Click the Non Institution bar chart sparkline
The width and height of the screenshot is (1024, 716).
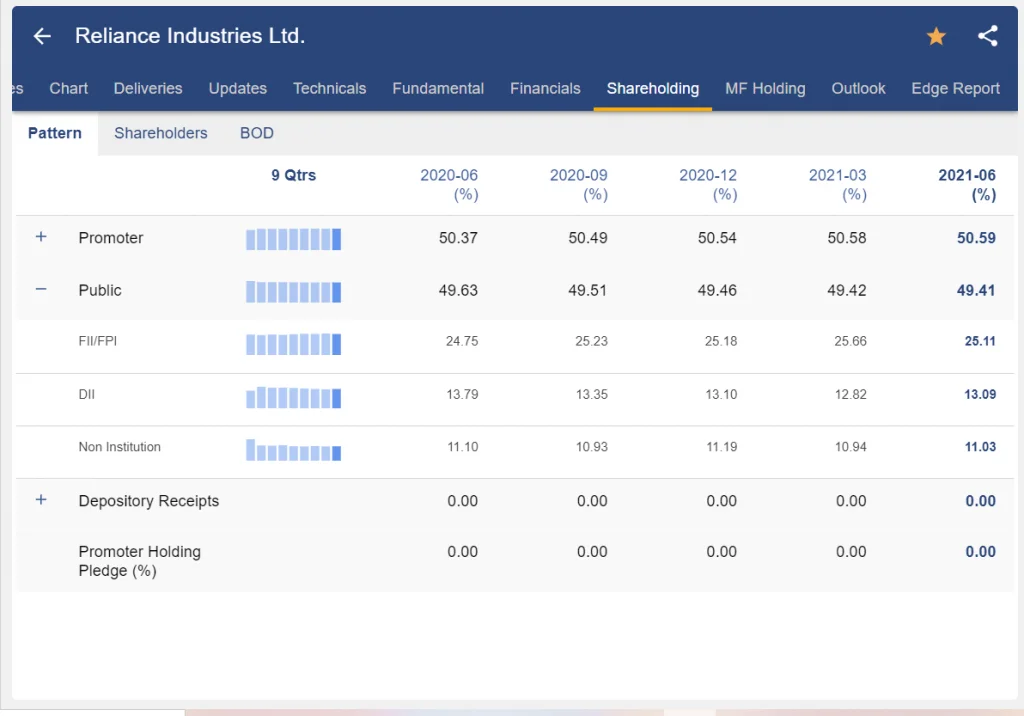[x=293, y=450]
